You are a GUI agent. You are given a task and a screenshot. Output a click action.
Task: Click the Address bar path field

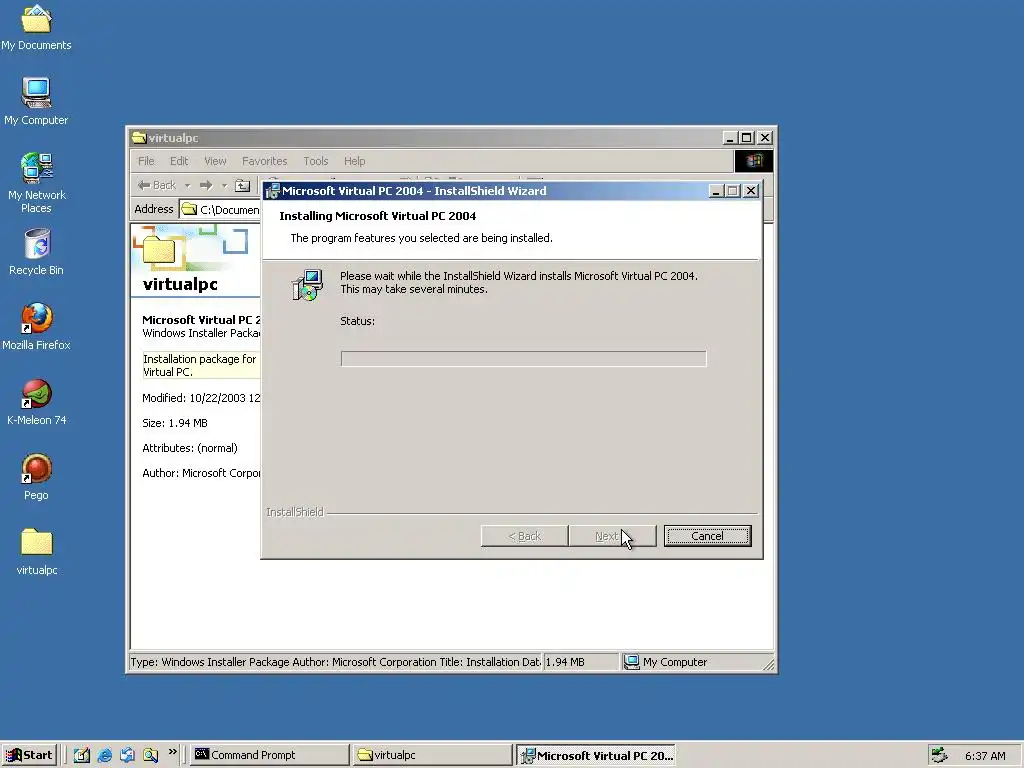[220, 209]
